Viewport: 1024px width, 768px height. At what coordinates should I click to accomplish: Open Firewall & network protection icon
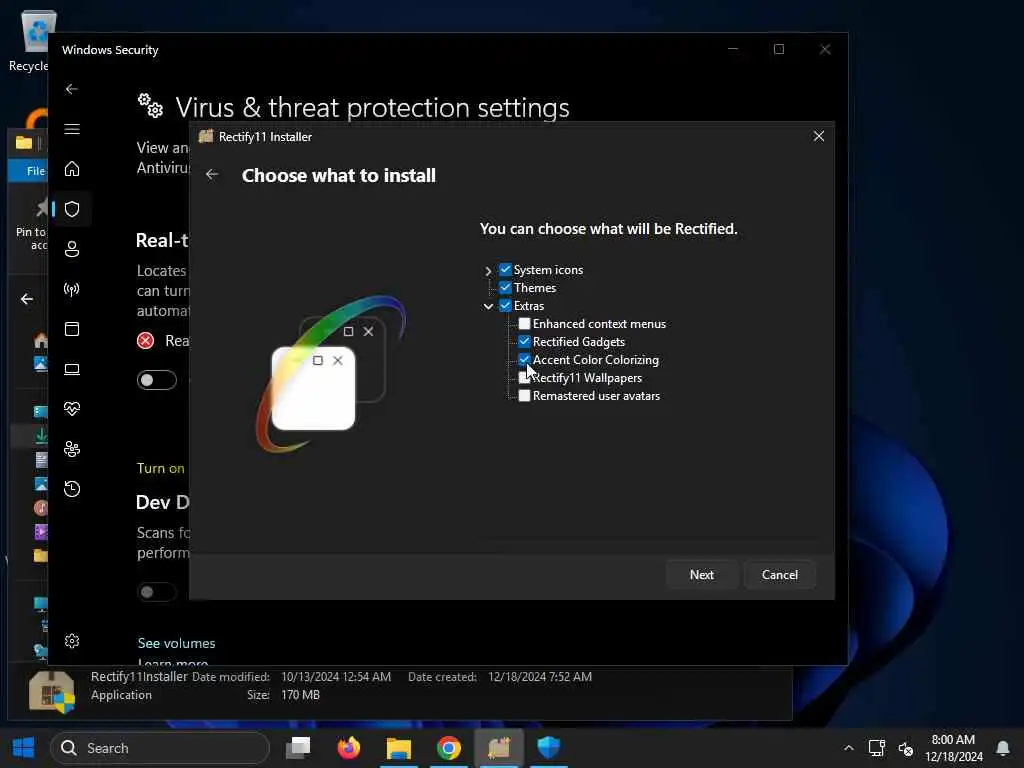pos(72,289)
